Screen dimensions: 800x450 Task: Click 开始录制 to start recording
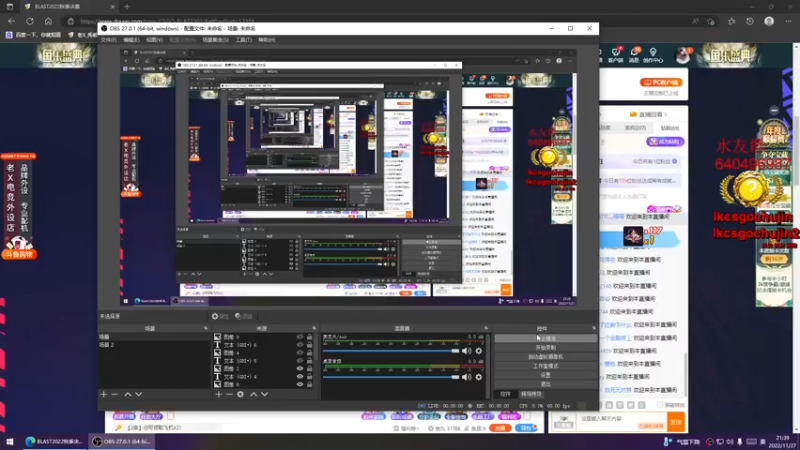pyautogui.click(x=545, y=347)
